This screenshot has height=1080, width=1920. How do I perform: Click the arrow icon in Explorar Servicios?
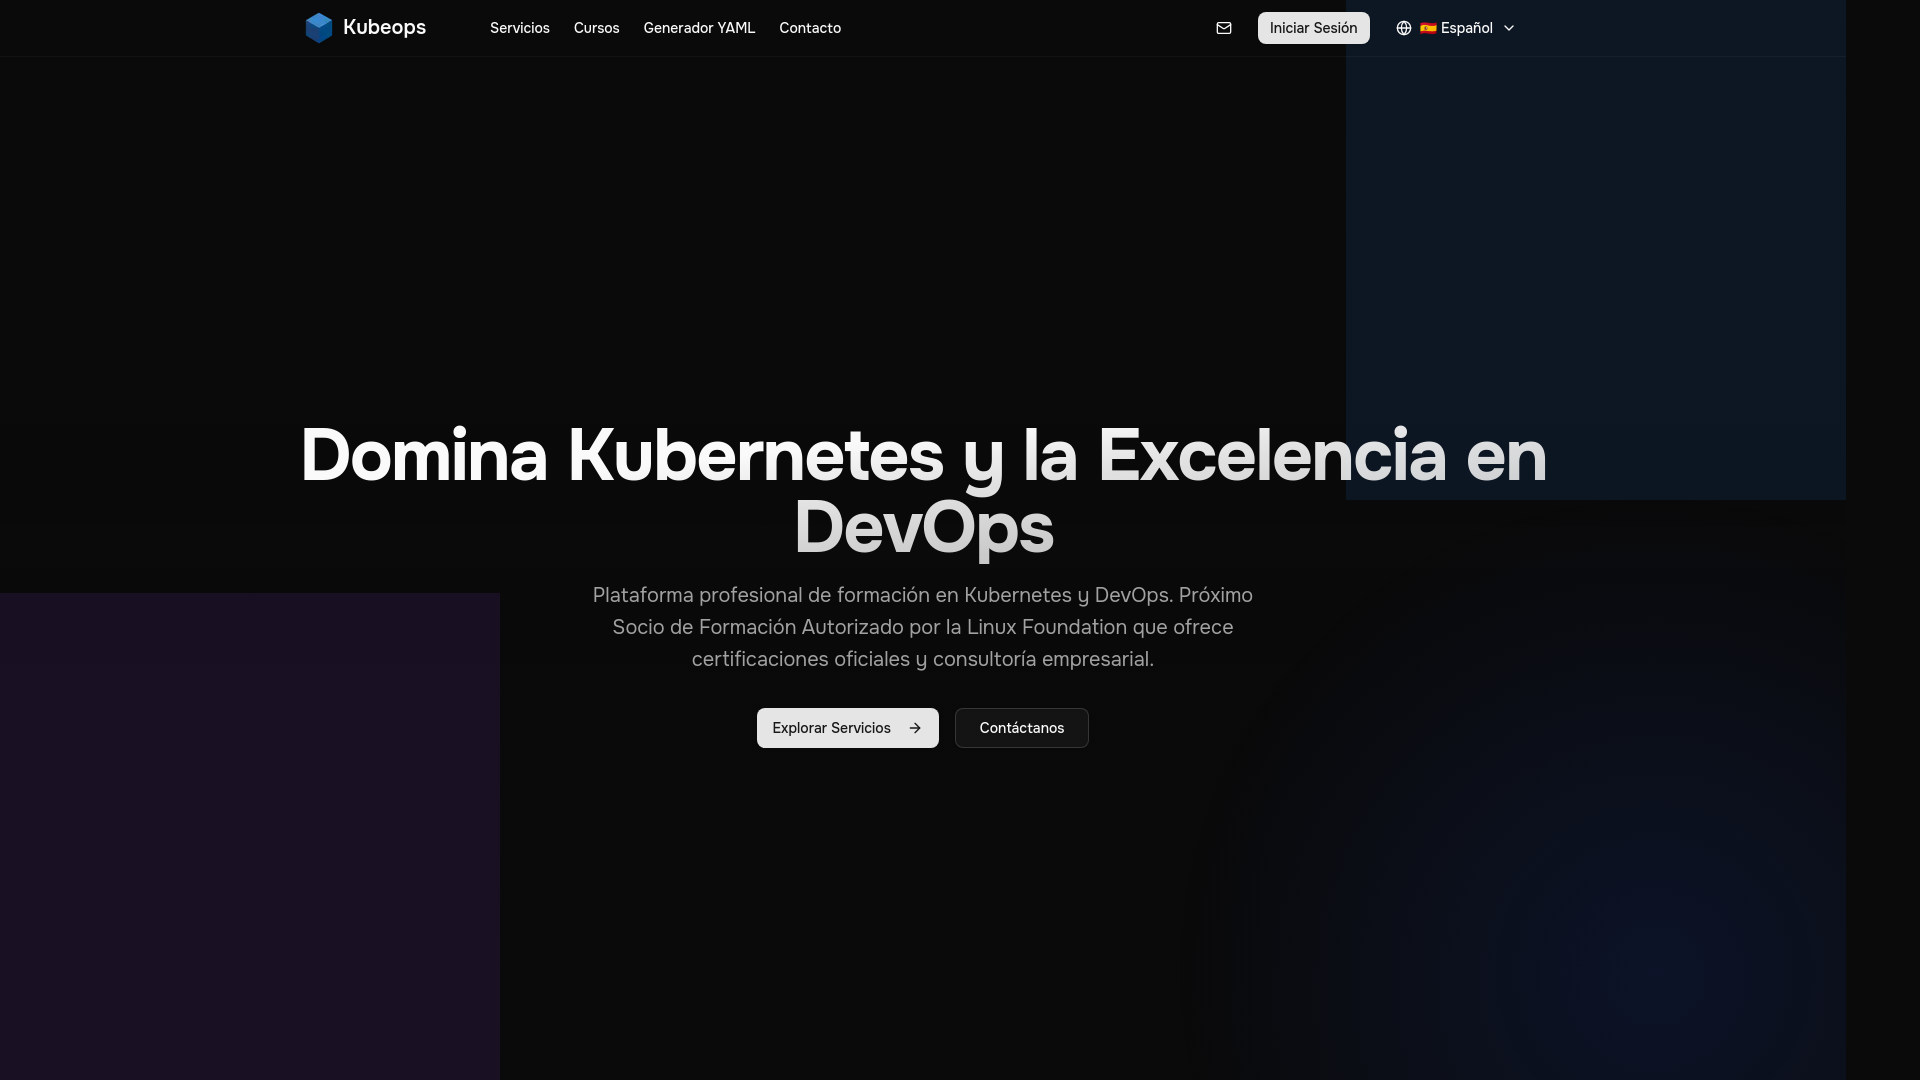(x=914, y=728)
